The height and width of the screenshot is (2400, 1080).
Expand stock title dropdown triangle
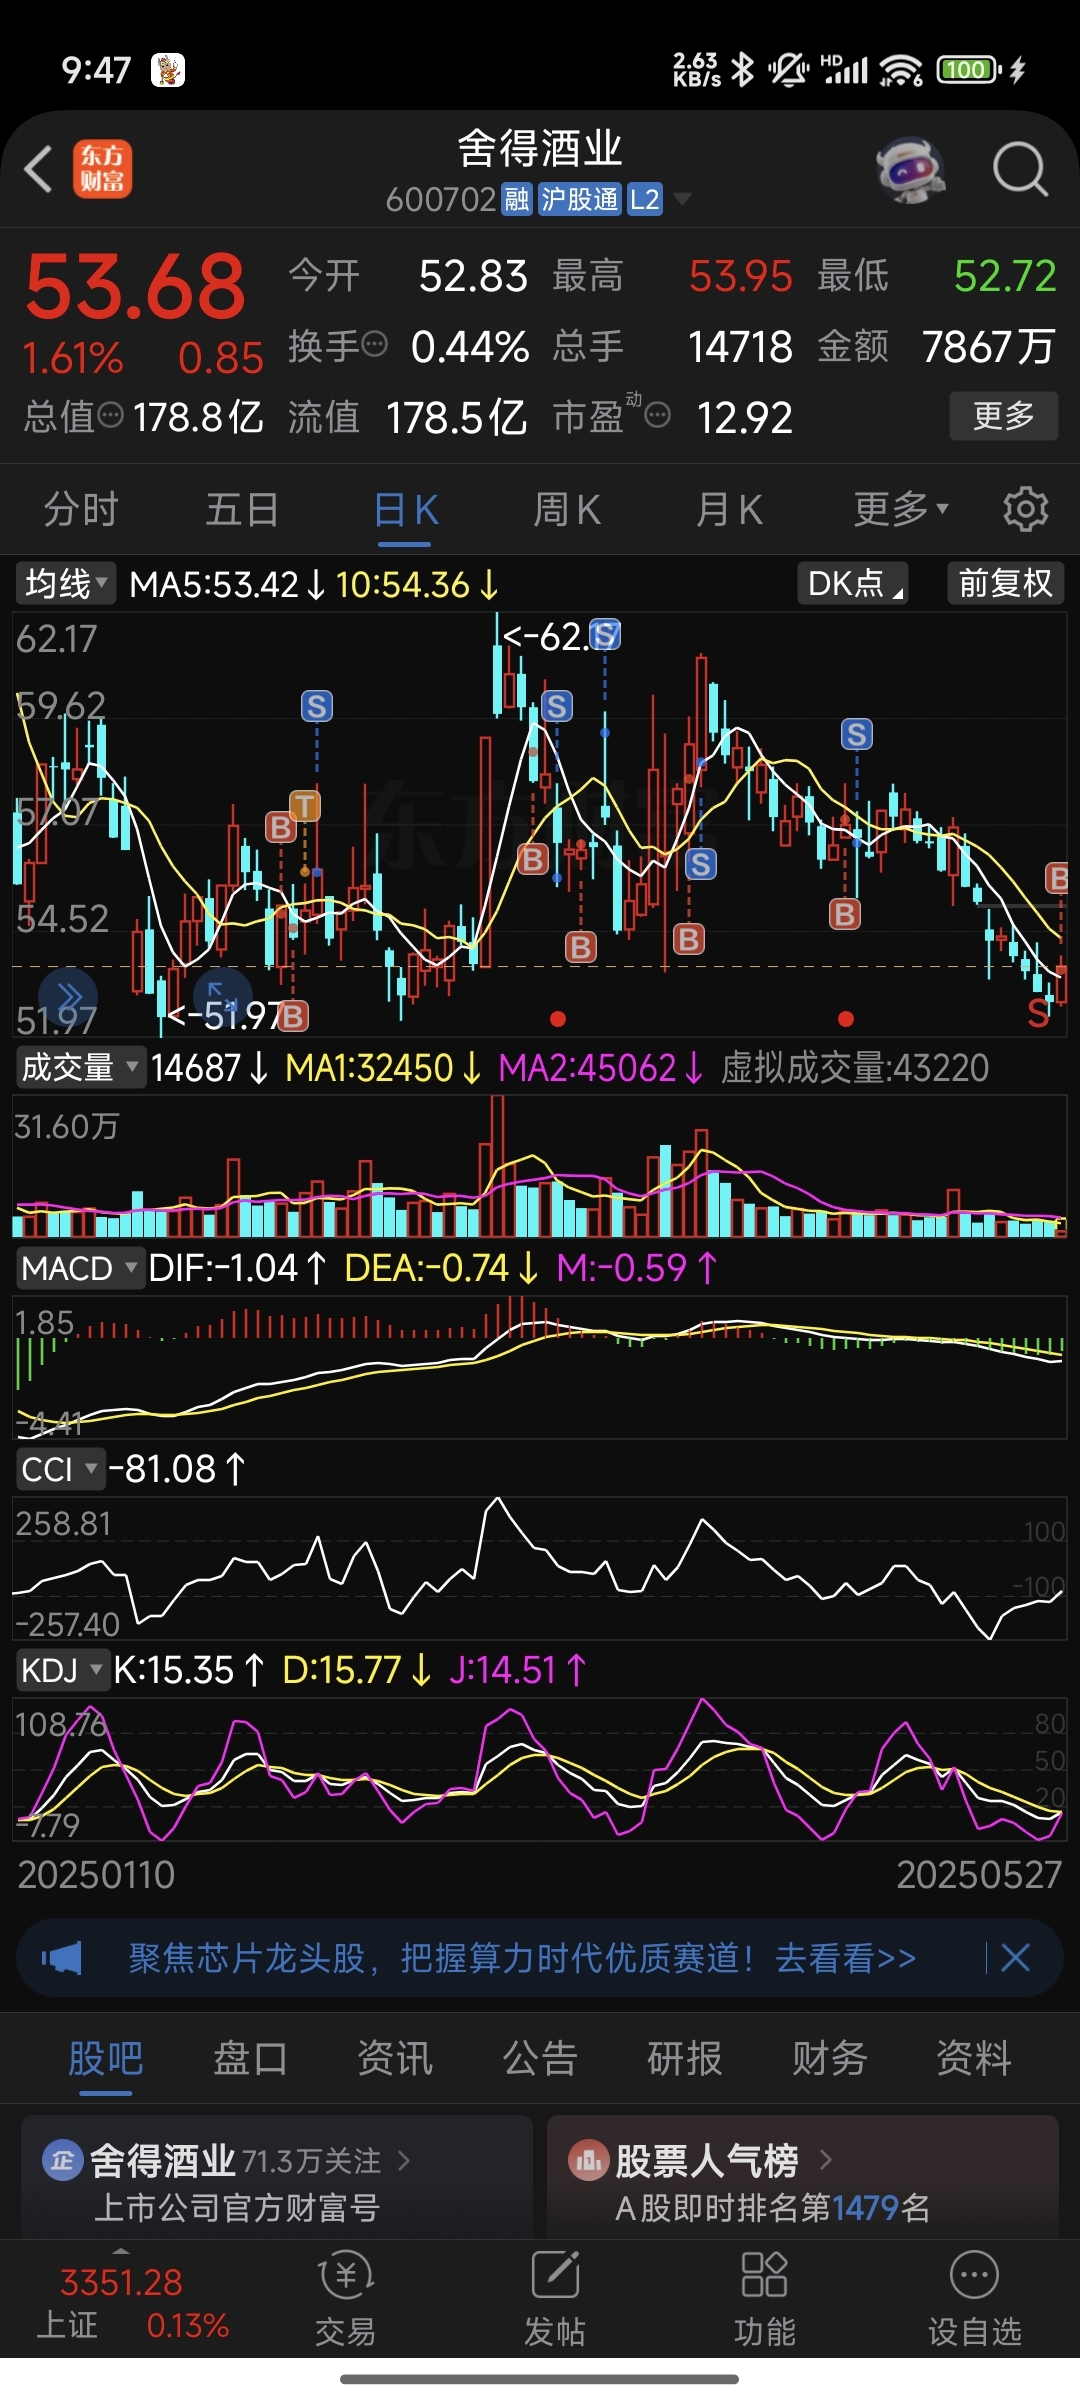682,199
